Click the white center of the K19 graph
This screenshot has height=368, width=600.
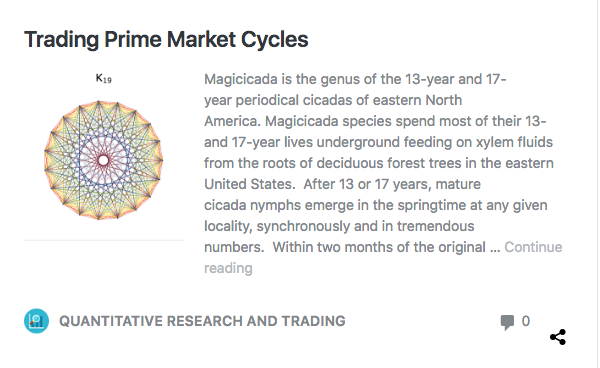tap(103, 160)
